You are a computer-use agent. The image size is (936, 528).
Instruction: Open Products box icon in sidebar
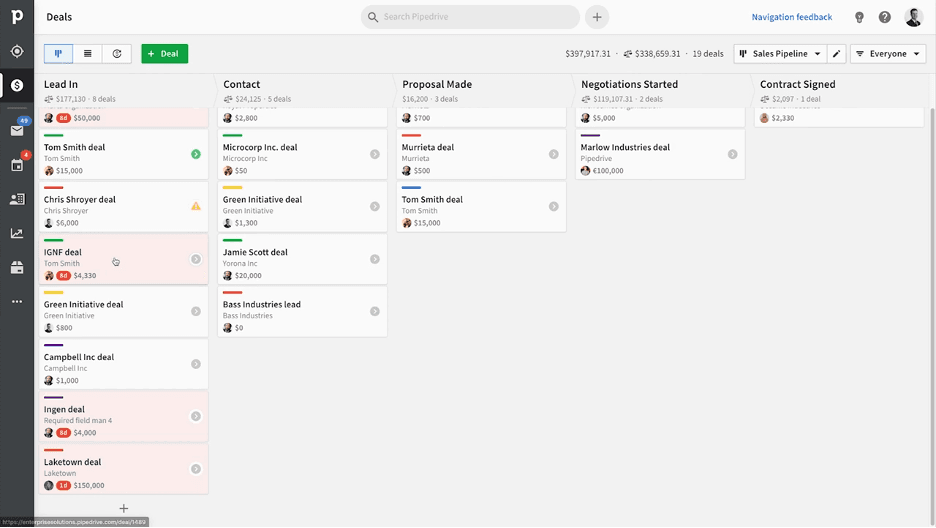point(17,267)
